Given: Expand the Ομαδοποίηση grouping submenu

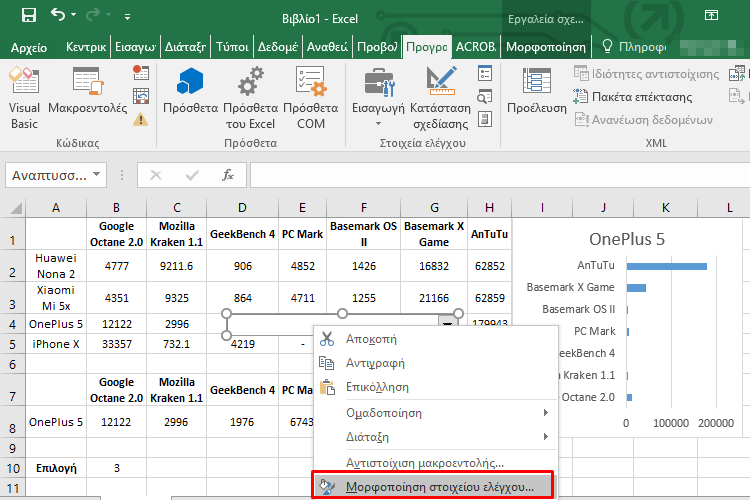Looking at the screenshot, I should pos(436,412).
